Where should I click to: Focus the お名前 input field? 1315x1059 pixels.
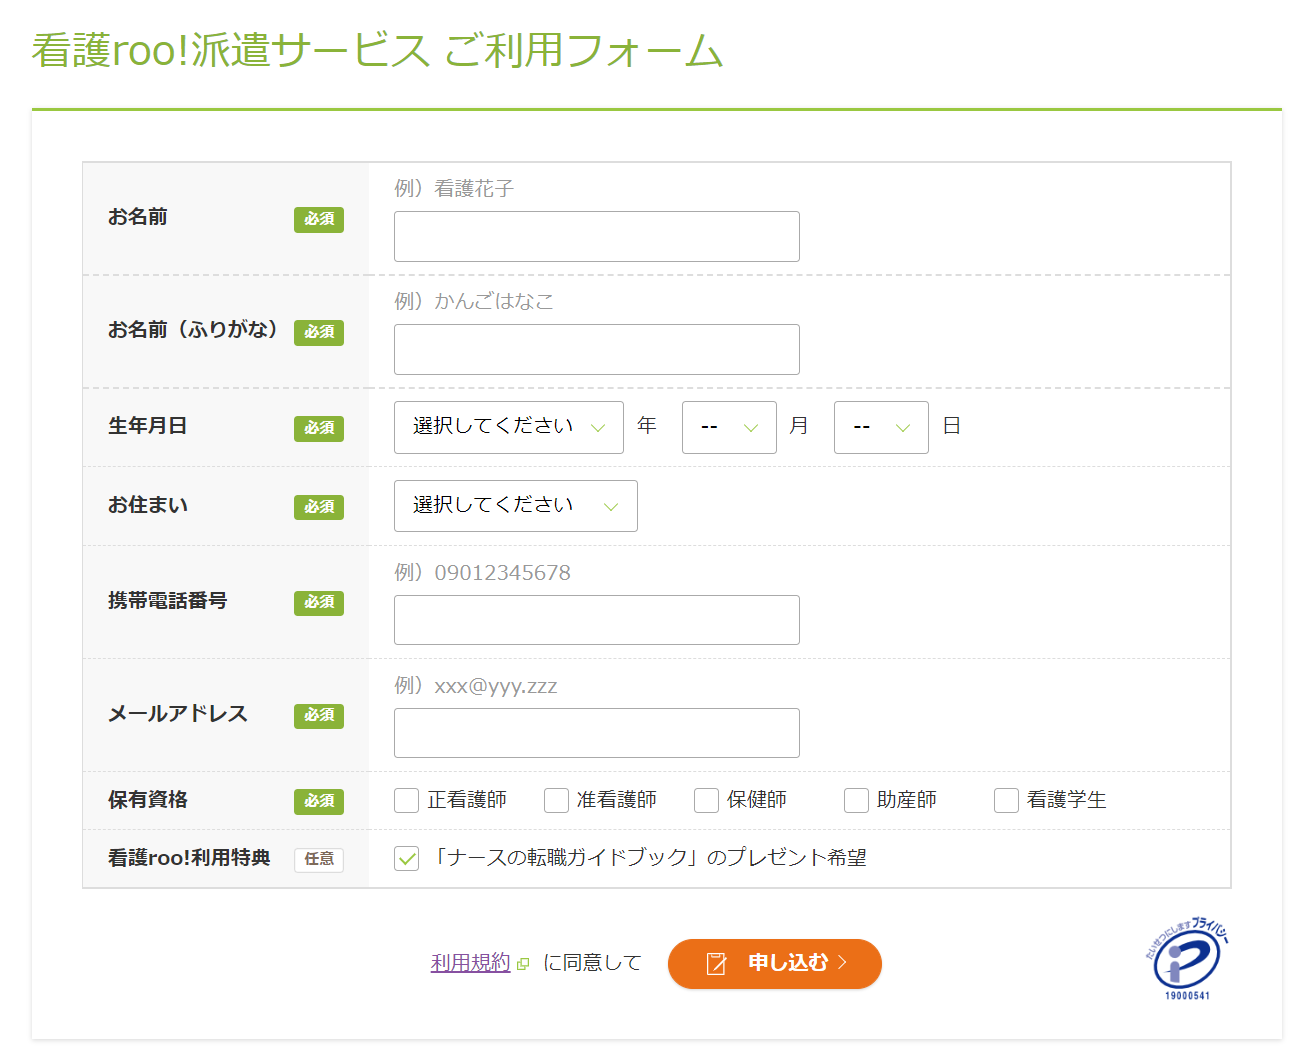click(597, 236)
